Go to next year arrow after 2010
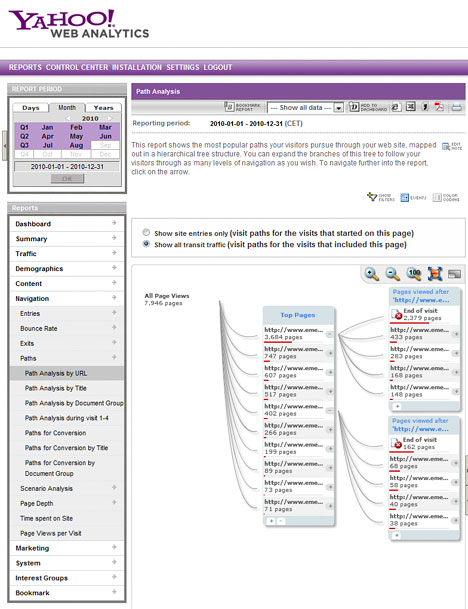Image resolution: width=468 pixels, height=609 pixels. (x=110, y=118)
